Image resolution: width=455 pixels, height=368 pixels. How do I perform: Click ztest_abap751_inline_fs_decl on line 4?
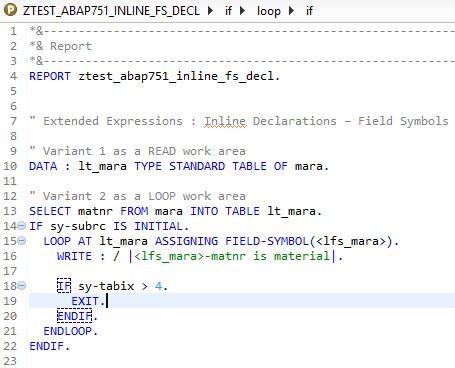pos(176,76)
